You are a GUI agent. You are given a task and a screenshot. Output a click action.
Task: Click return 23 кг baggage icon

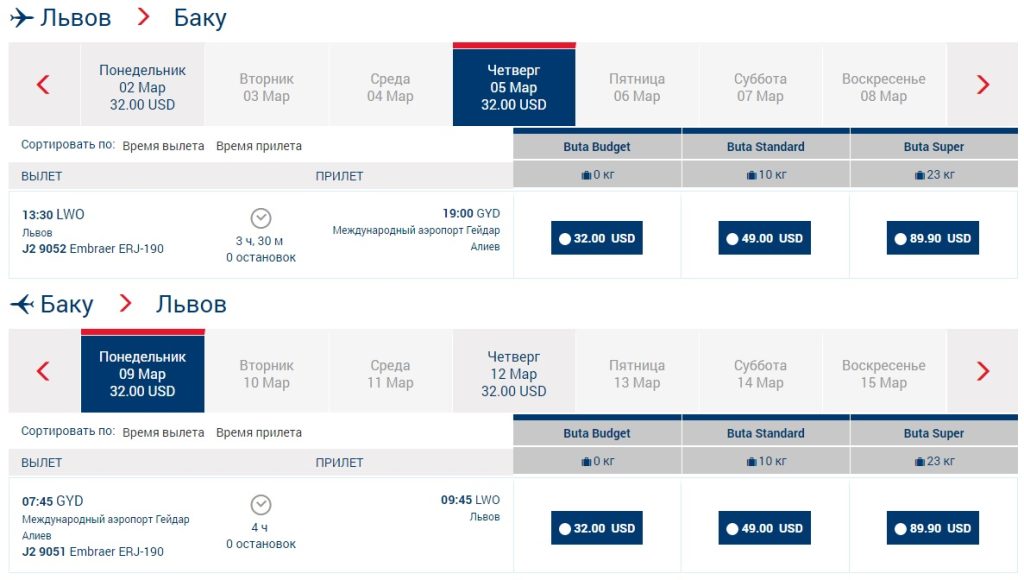click(x=920, y=462)
